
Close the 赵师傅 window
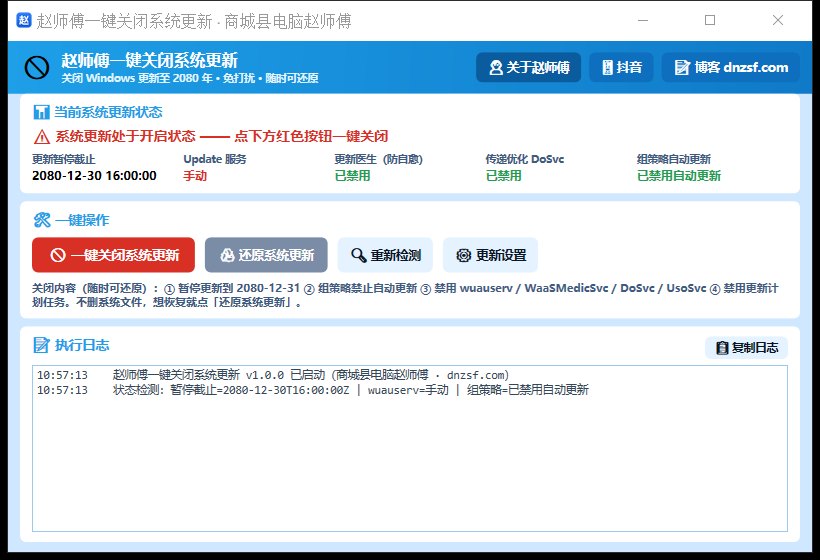click(x=778, y=20)
